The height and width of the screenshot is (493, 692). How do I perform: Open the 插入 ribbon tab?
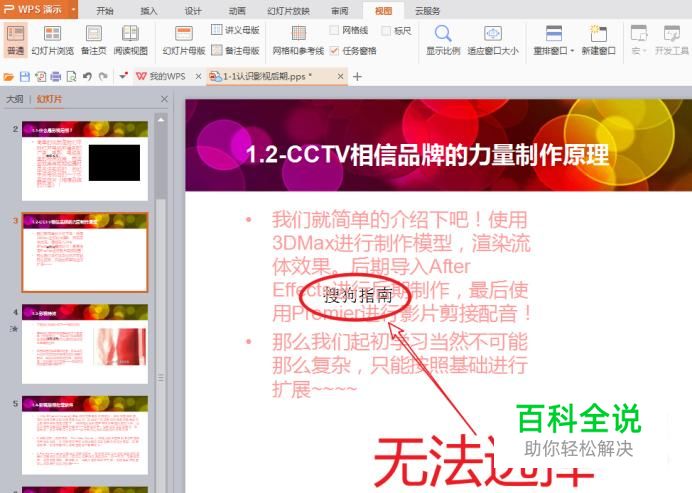(149, 11)
